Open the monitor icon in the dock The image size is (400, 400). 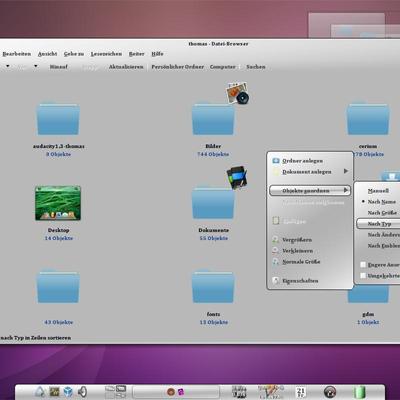54,392
